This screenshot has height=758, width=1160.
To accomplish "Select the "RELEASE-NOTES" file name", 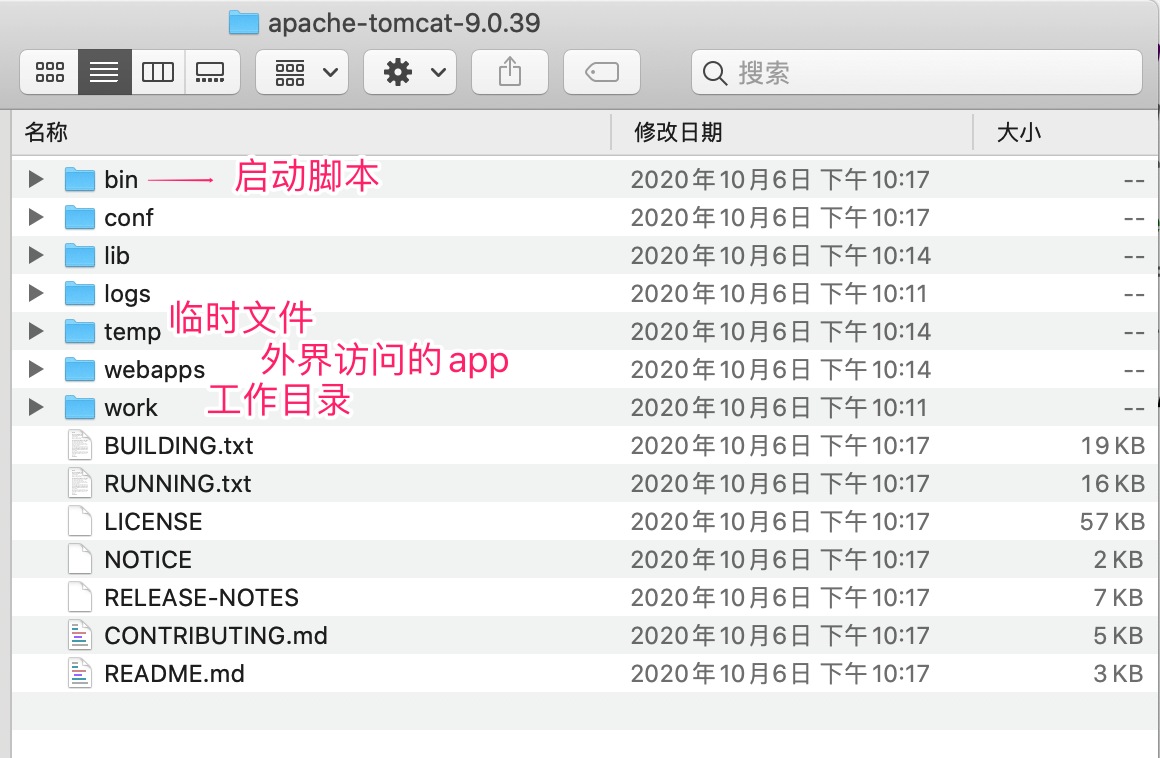I will click(x=201, y=598).
